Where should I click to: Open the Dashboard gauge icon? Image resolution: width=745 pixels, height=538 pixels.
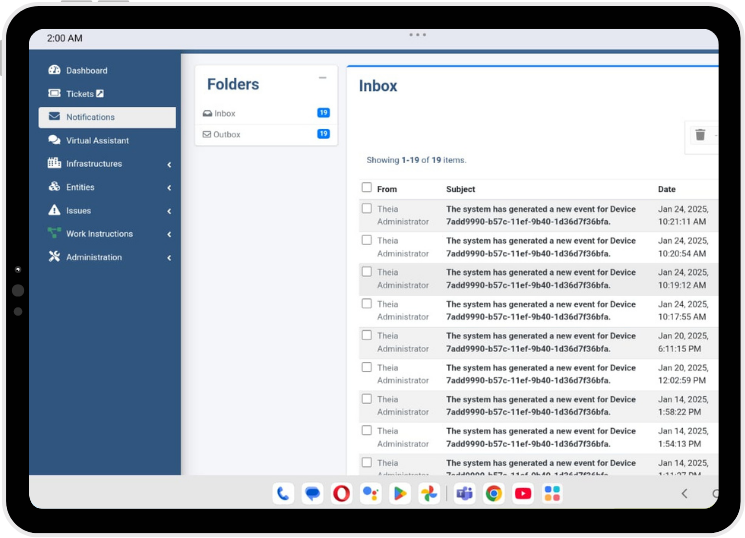point(54,70)
